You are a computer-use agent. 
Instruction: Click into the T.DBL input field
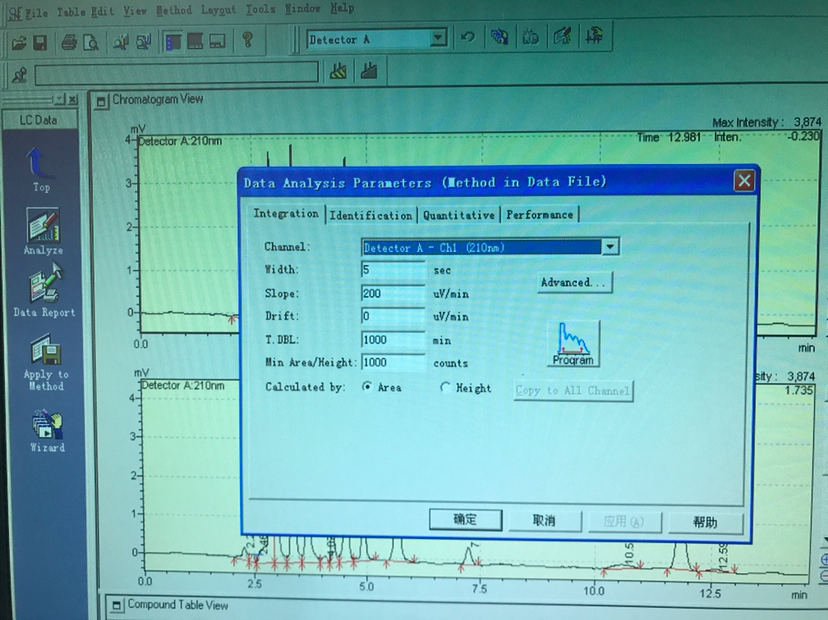coord(393,339)
